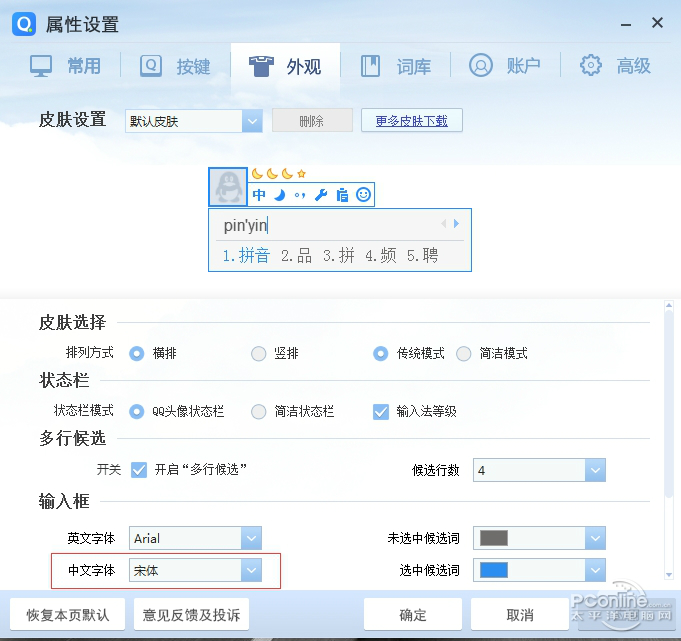Open the 英文字体 Arial dropdown
Screen dimensions: 681x641
(195, 538)
